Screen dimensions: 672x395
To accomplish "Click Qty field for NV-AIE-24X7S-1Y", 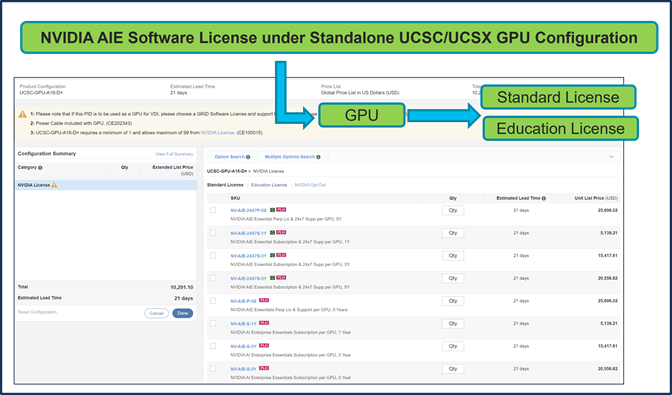I will (453, 233).
